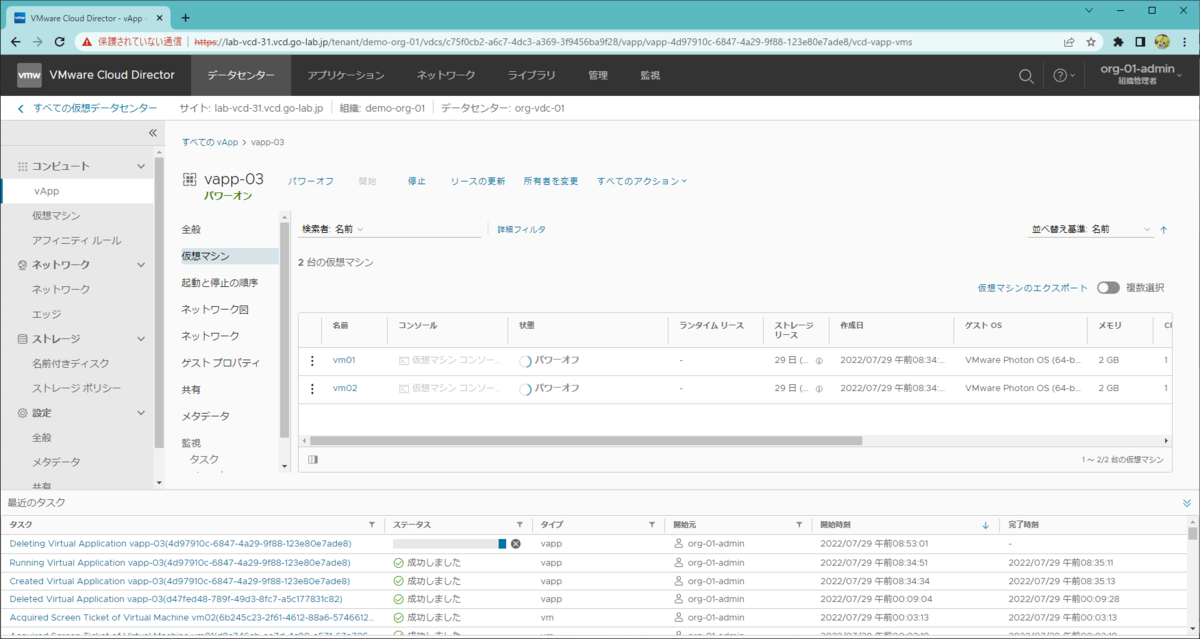Open the vm02 virtual machine link

[x=345, y=388]
